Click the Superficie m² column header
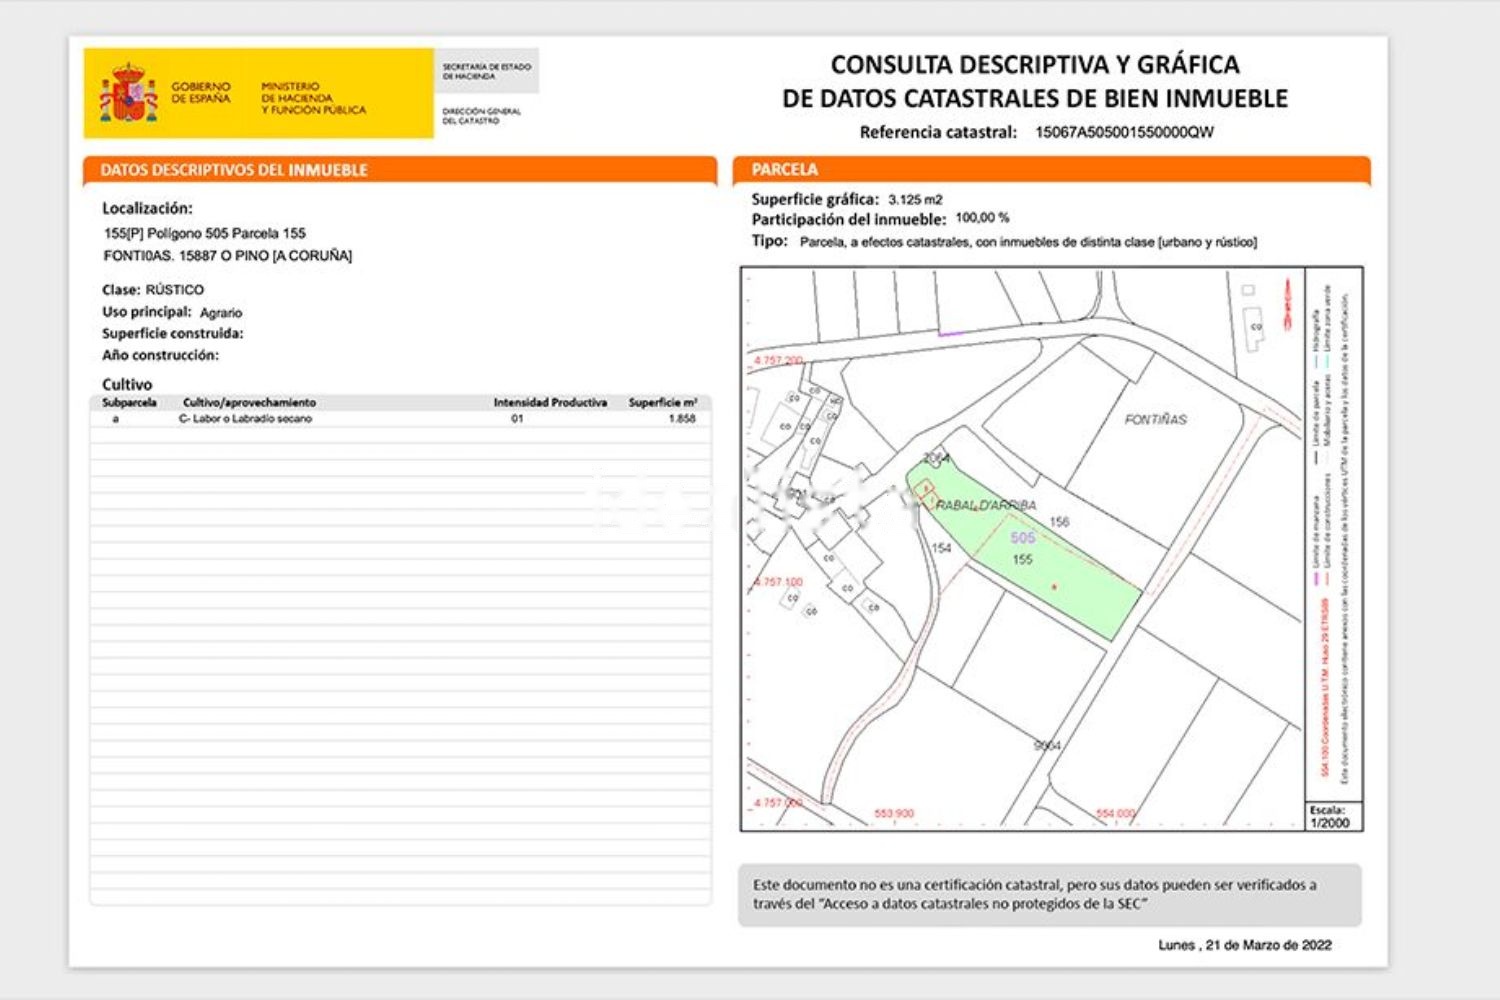 click(x=662, y=402)
